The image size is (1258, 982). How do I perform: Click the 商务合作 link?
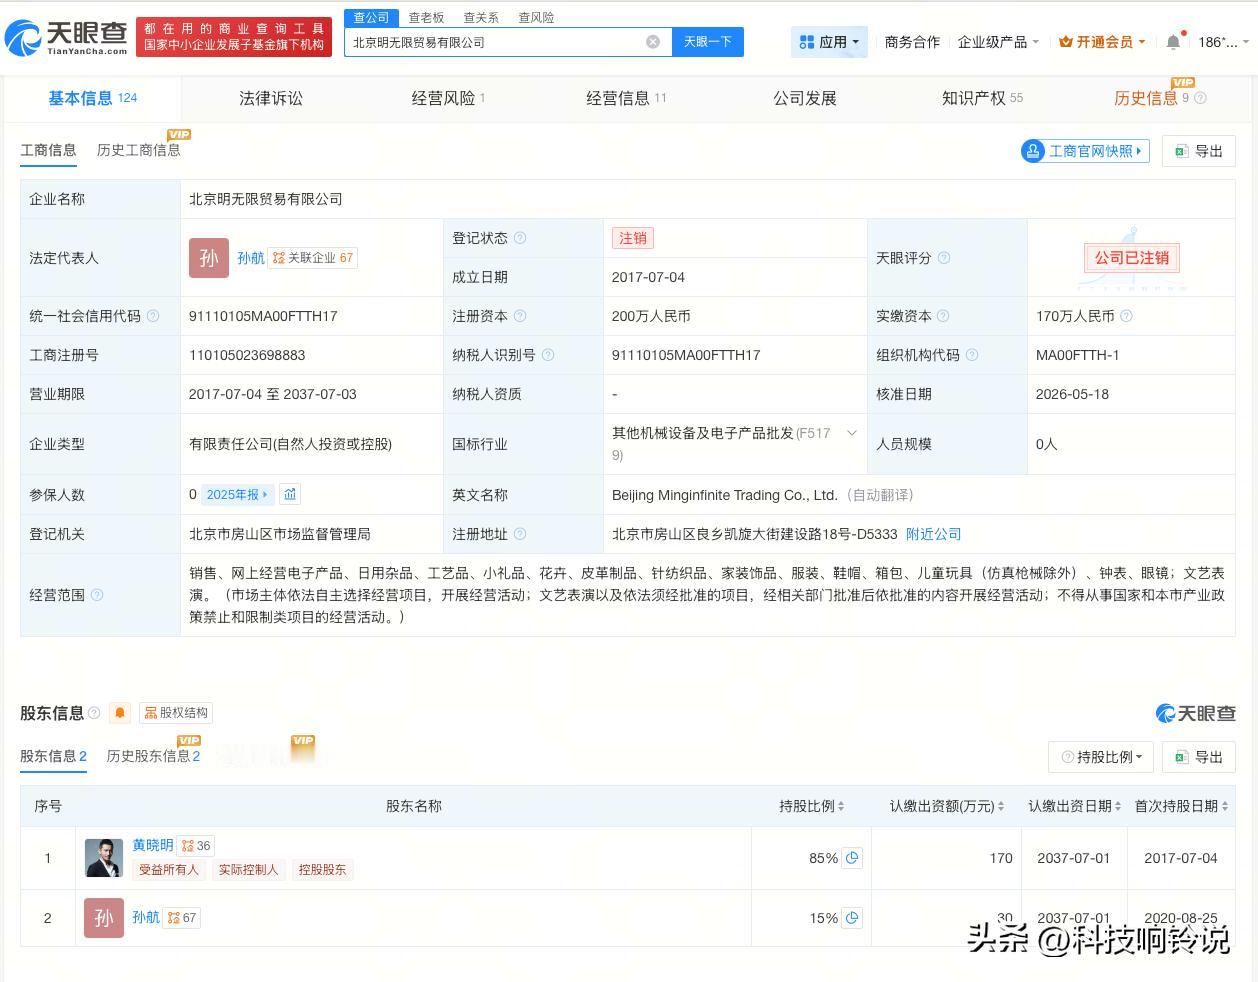[912, 42]
